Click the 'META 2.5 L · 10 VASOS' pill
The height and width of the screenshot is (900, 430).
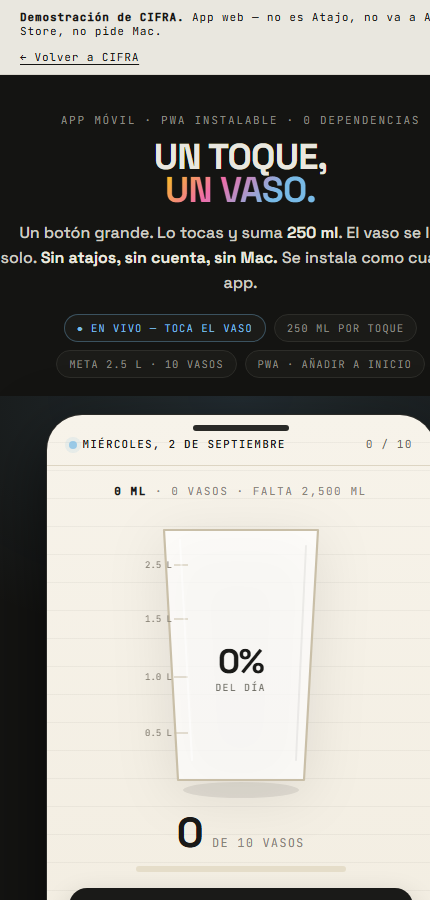(146, 364)
